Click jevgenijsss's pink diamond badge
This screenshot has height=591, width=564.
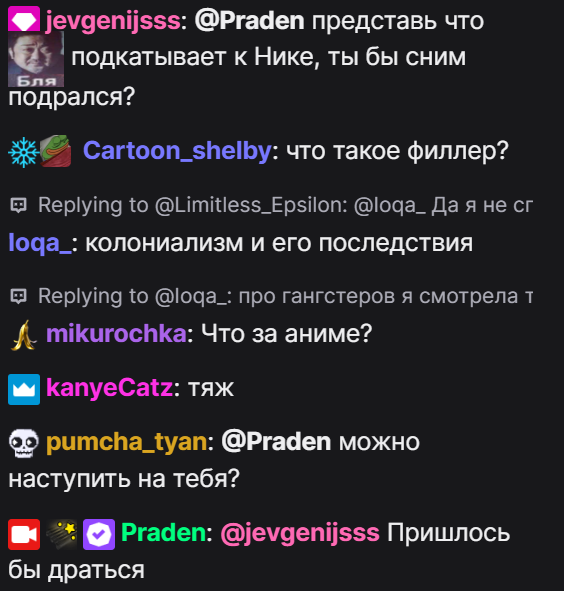click(x=24, y=19)
